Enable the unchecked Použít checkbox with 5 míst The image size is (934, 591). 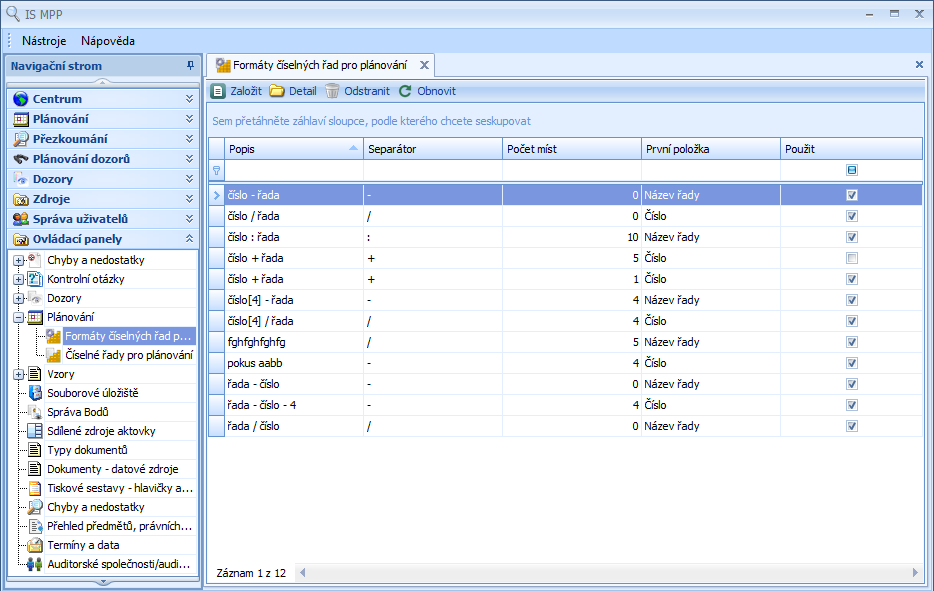pos(852,258)
